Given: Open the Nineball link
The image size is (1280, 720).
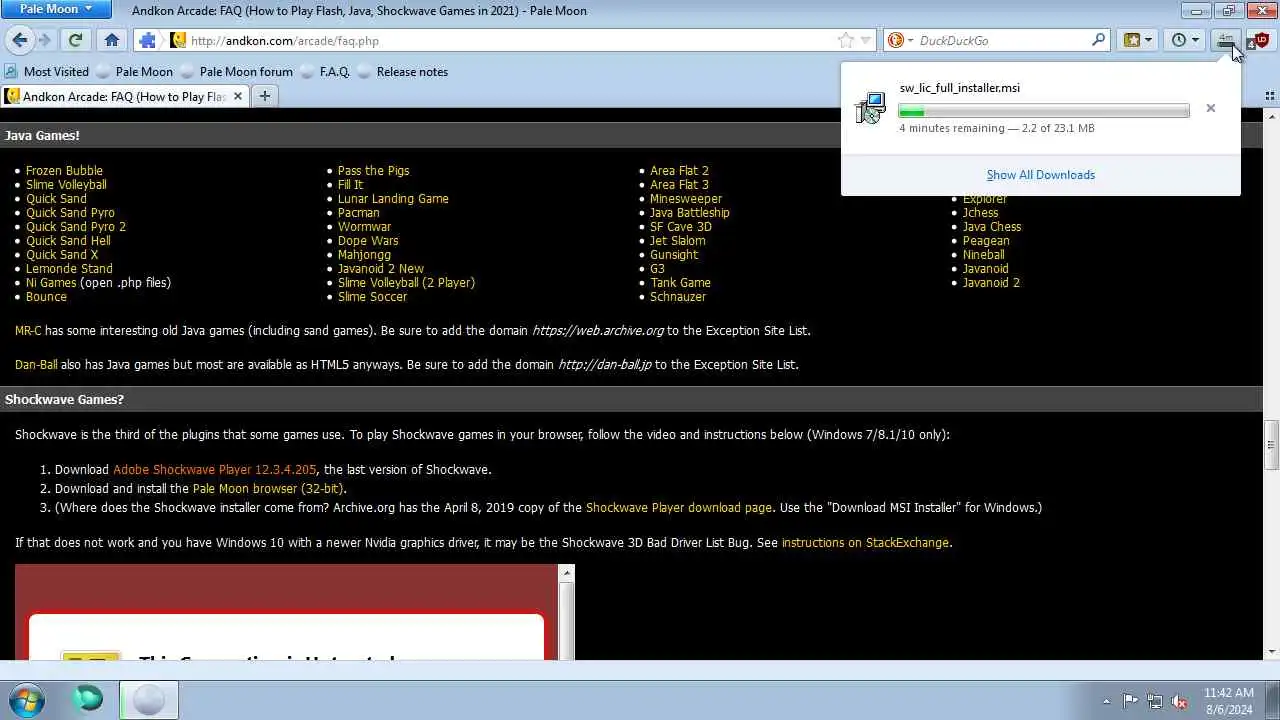Looking at the screenshot, I should pyautogui.click(x=983, y=255).
